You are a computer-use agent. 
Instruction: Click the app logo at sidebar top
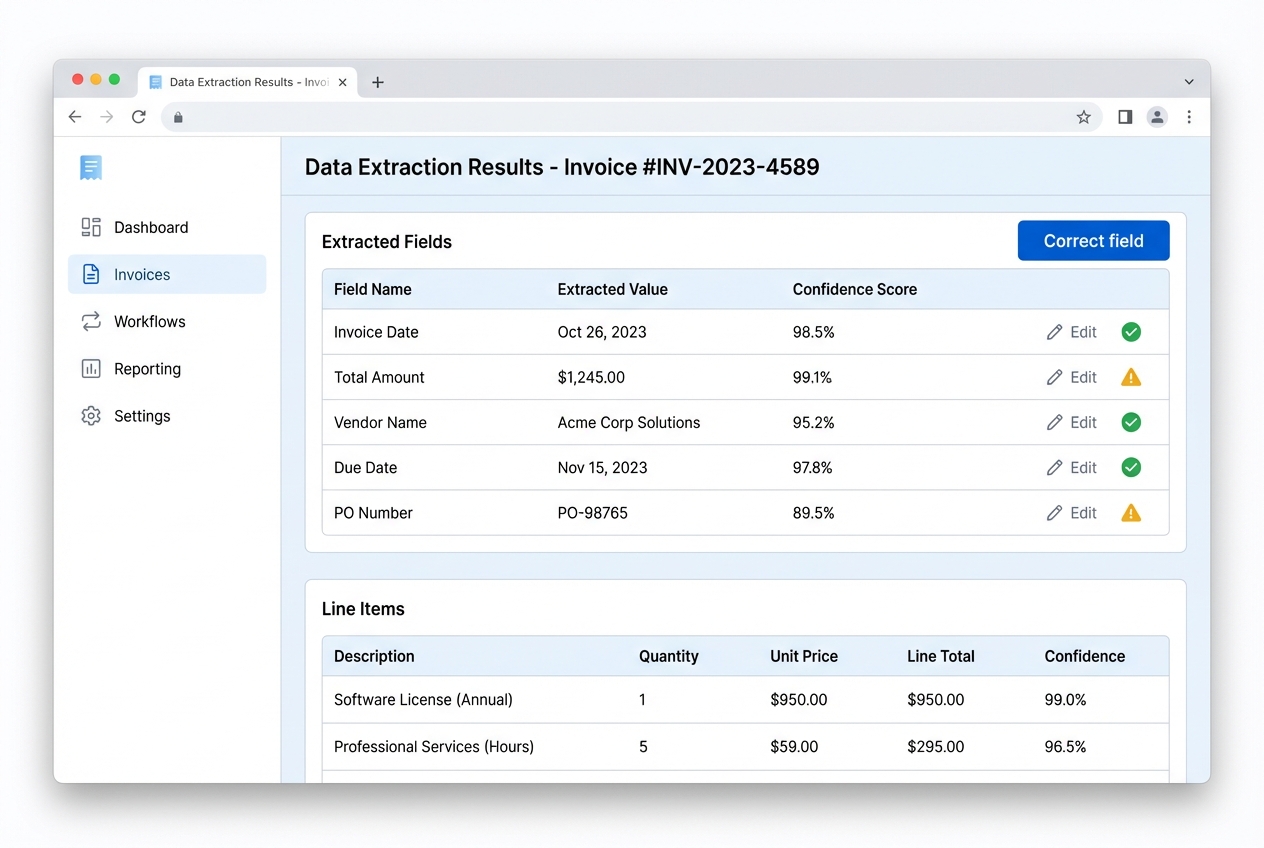pos(90,167)
